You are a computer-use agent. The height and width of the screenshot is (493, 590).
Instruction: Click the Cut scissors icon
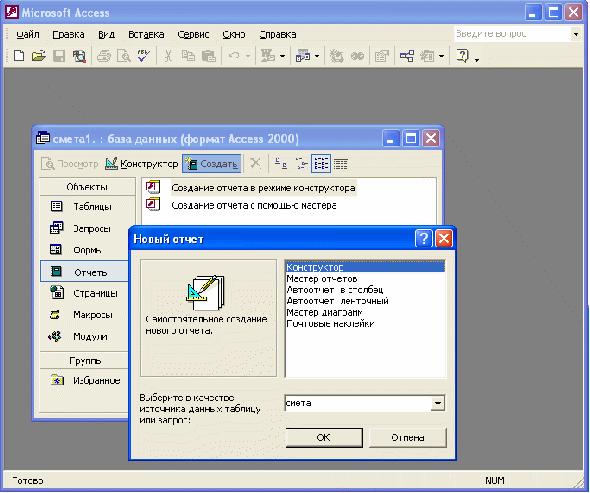pyautogui.click(x=168, y=56)
